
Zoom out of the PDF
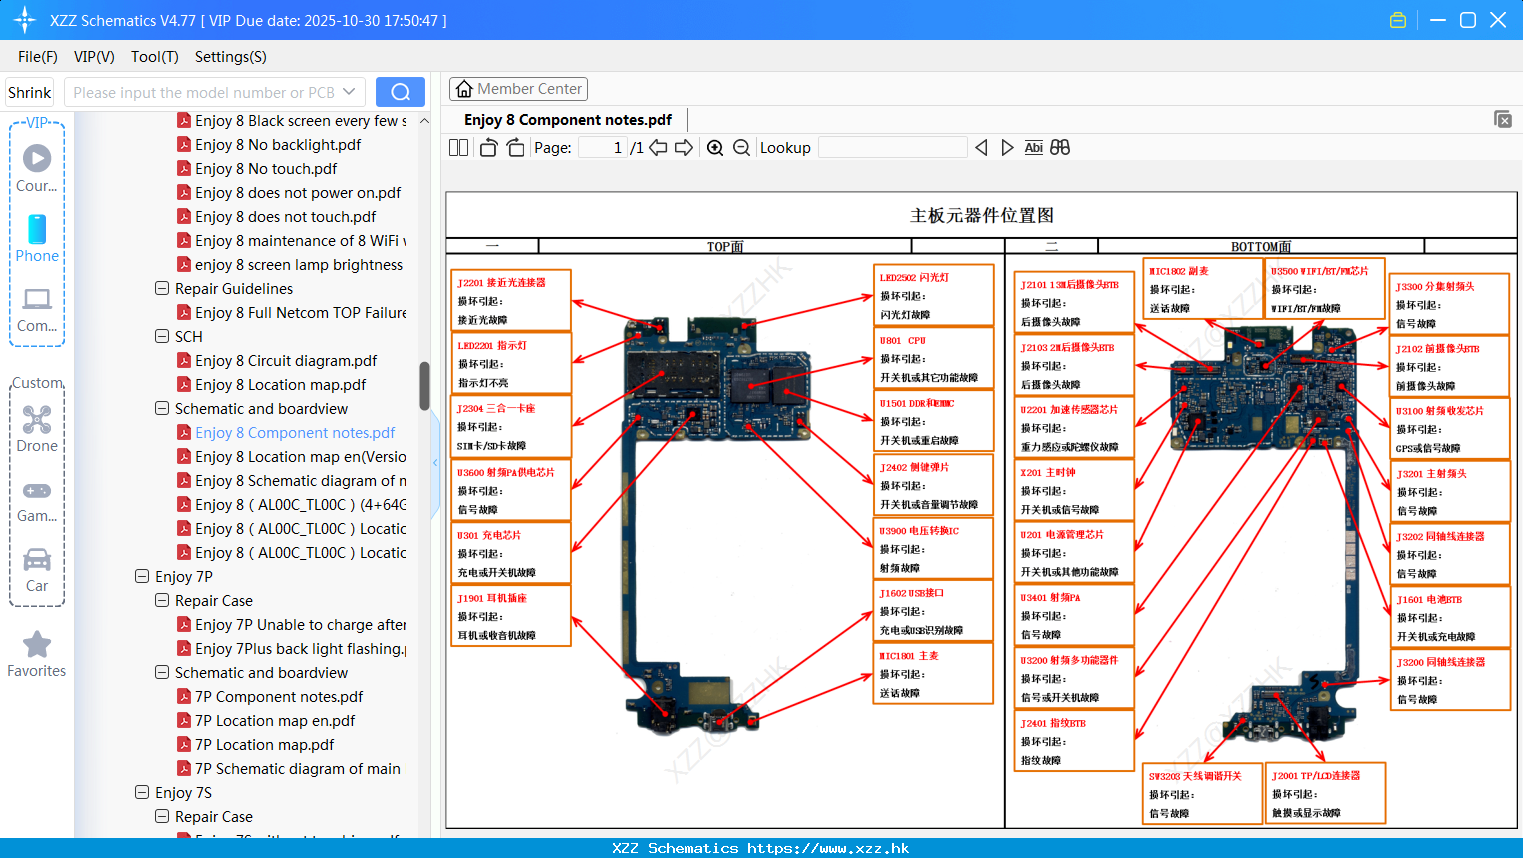741,147
